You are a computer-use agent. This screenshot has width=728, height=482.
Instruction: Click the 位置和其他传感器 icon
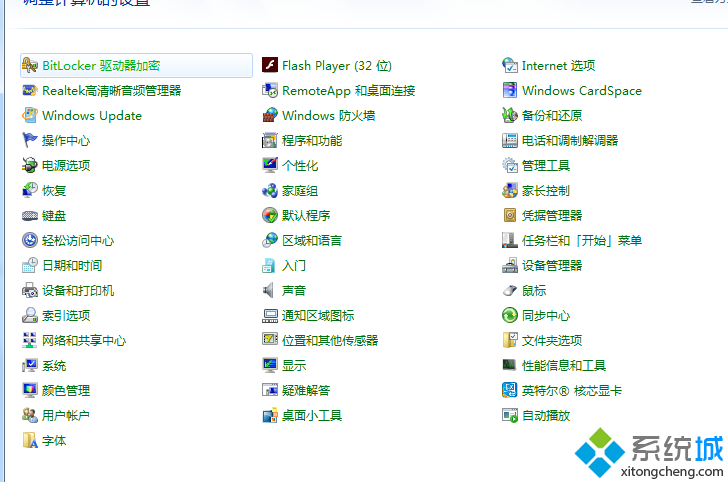click(x=270, y=340)
